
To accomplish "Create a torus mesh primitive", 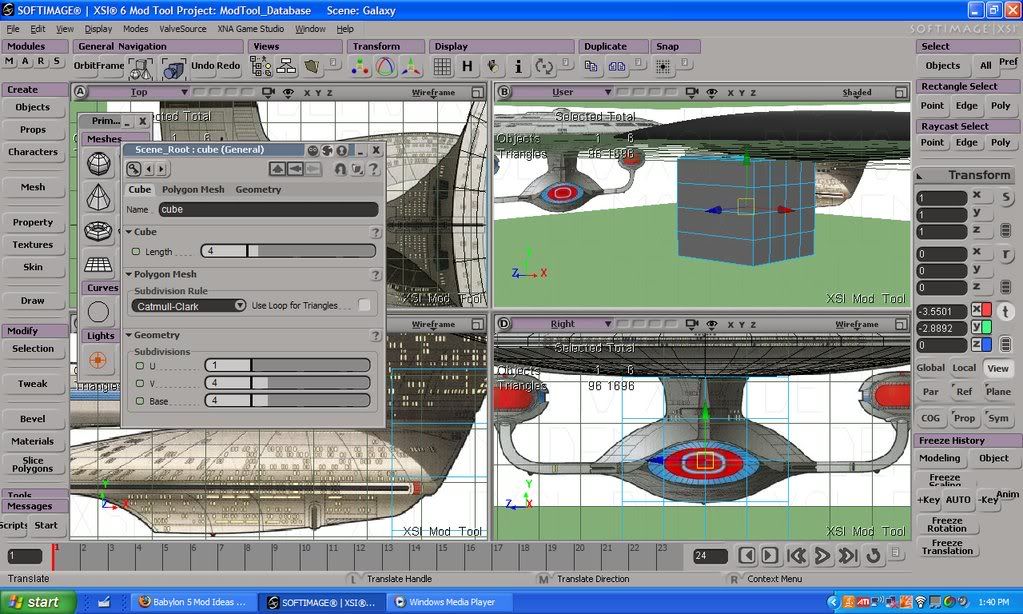I will 99,230.
